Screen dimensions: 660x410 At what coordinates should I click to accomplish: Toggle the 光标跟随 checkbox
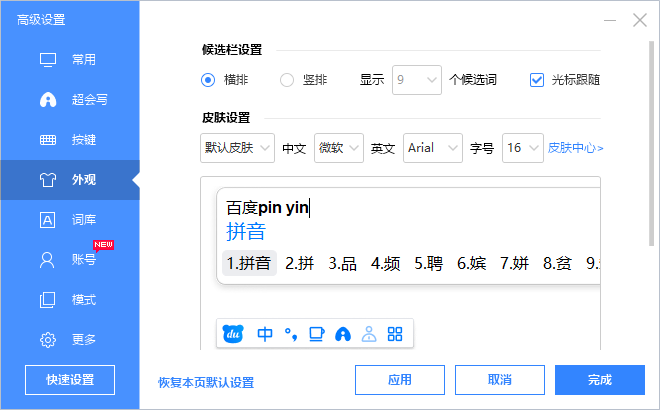[537, 80]
